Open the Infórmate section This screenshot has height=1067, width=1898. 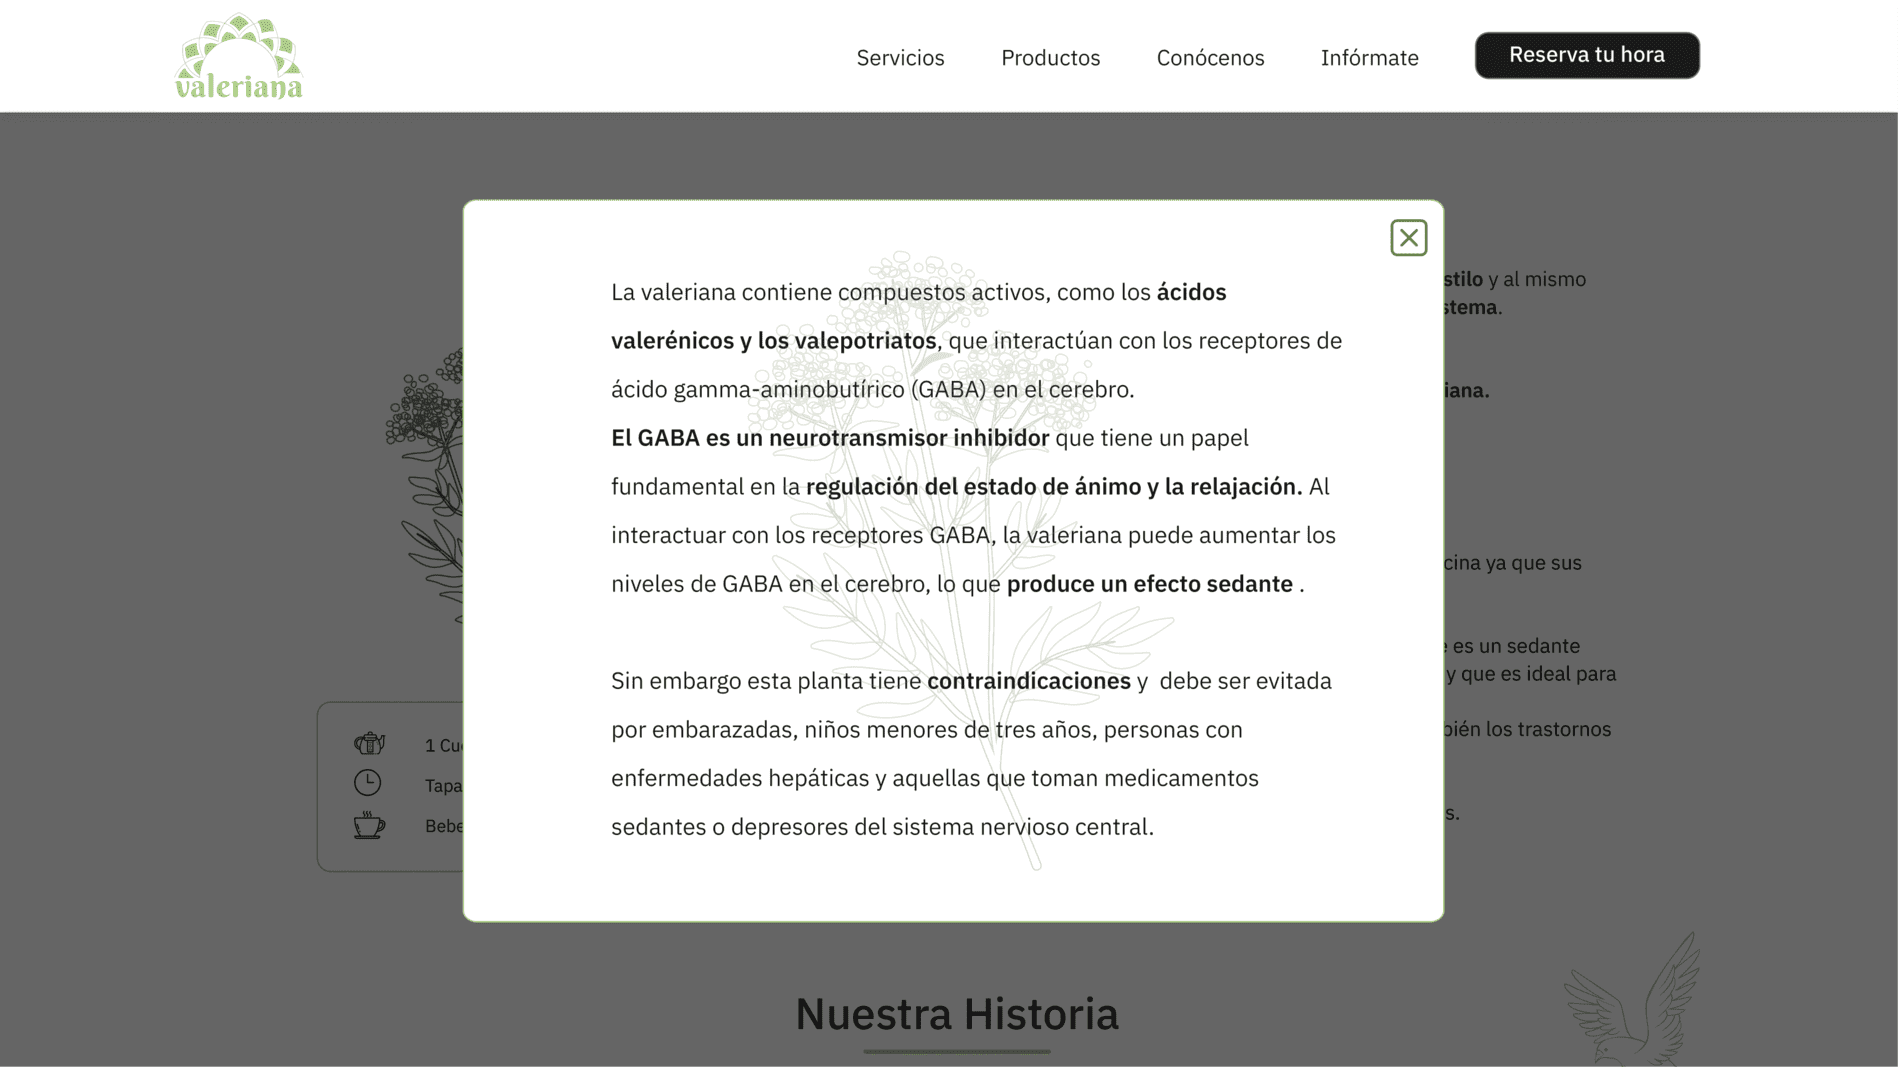point(1369,58)
